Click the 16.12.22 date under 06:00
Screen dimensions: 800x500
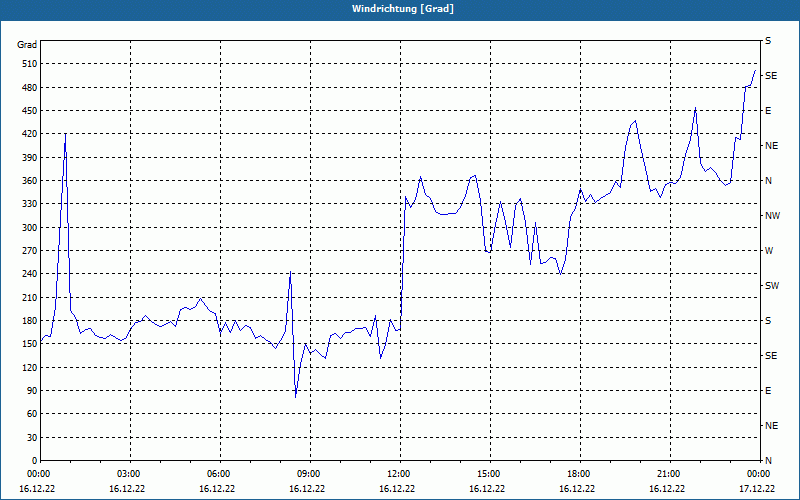click(217, 488)
